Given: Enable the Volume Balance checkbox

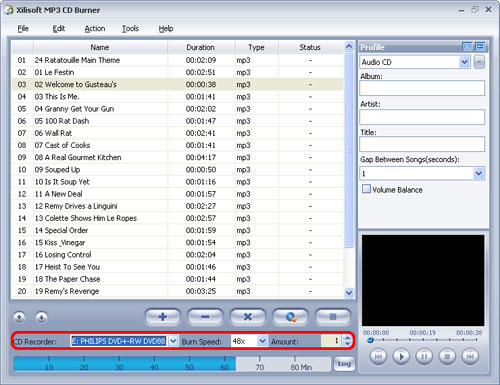Looking at the screenshot, I should [x=366, y=189].
